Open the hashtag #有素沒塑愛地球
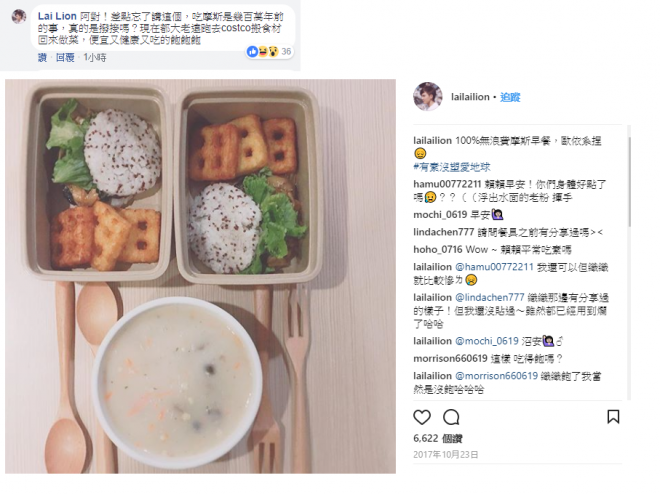The width and height of the screenshot is (660, 494). click(452, 167)
